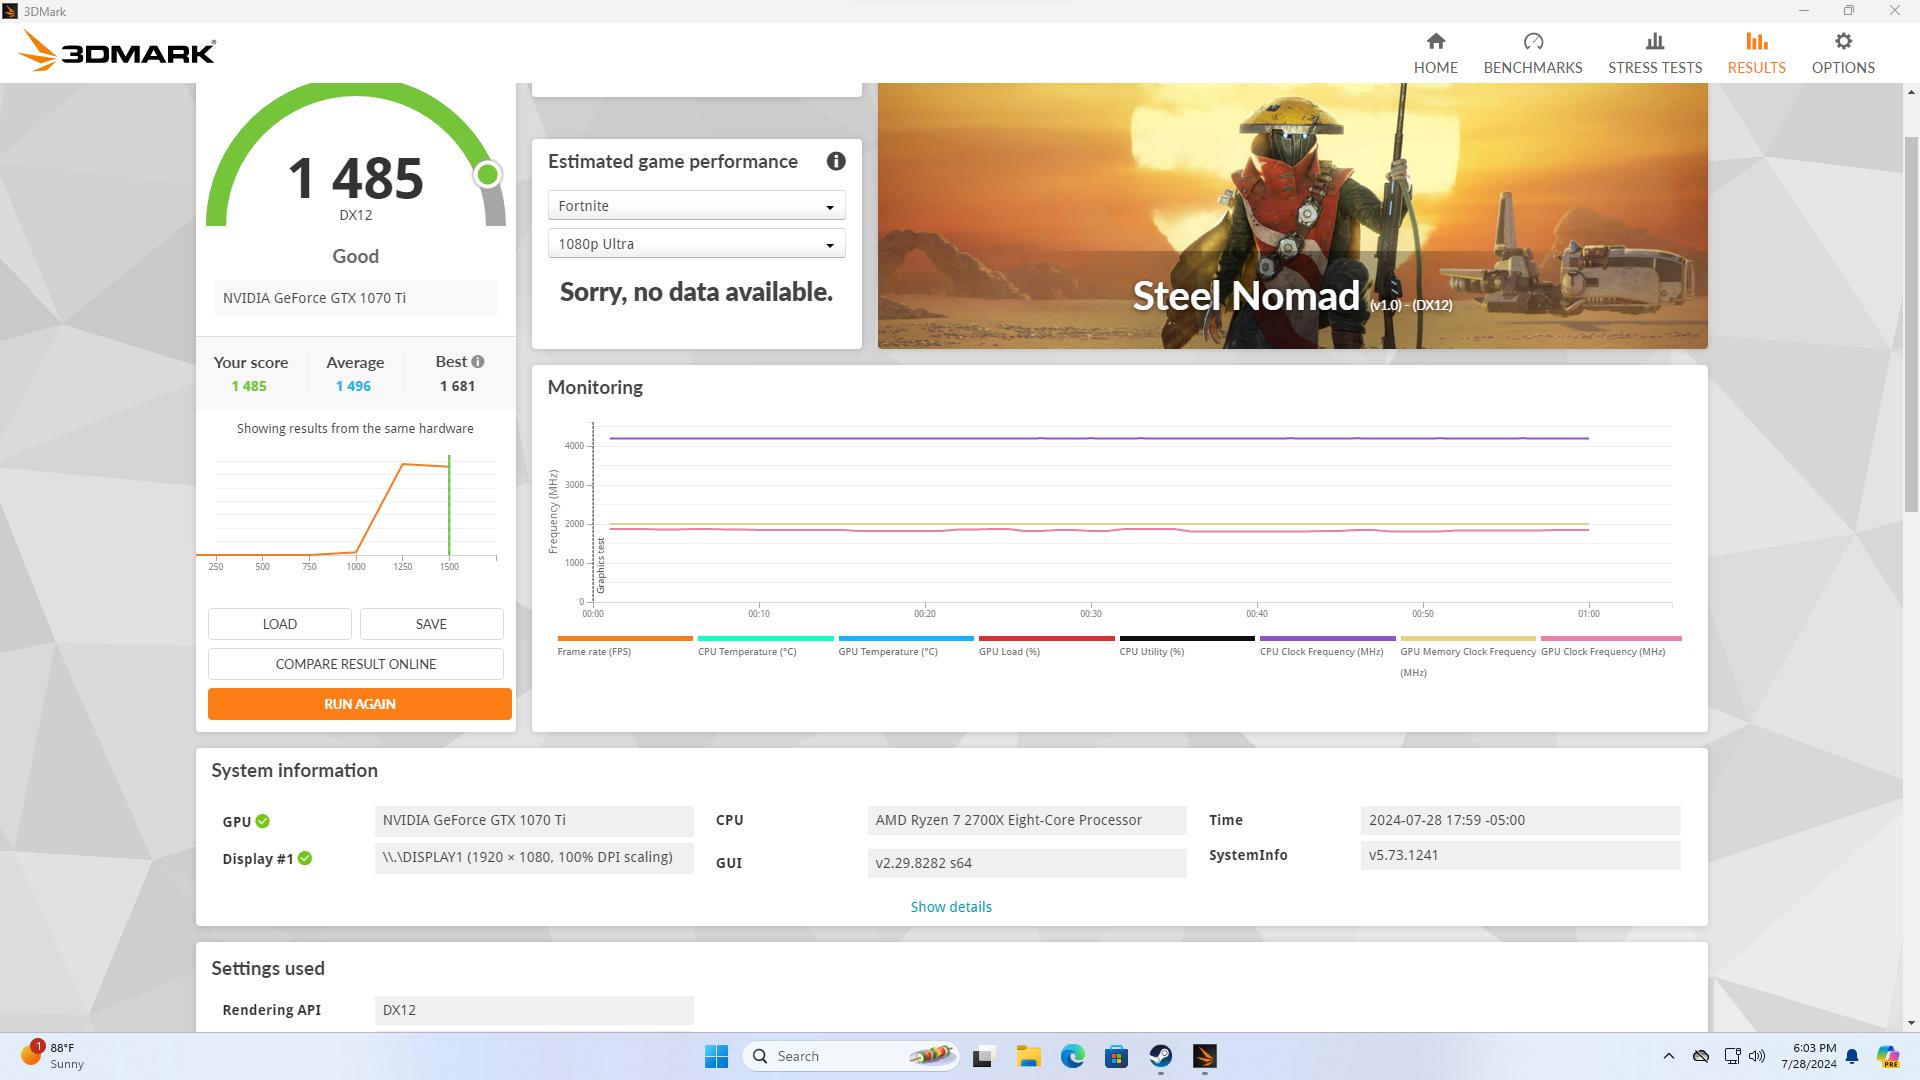This screenshot has width=1920, height=1080.
Task: Open the clock and date flyout
Action: [x=1808, y=1056]
